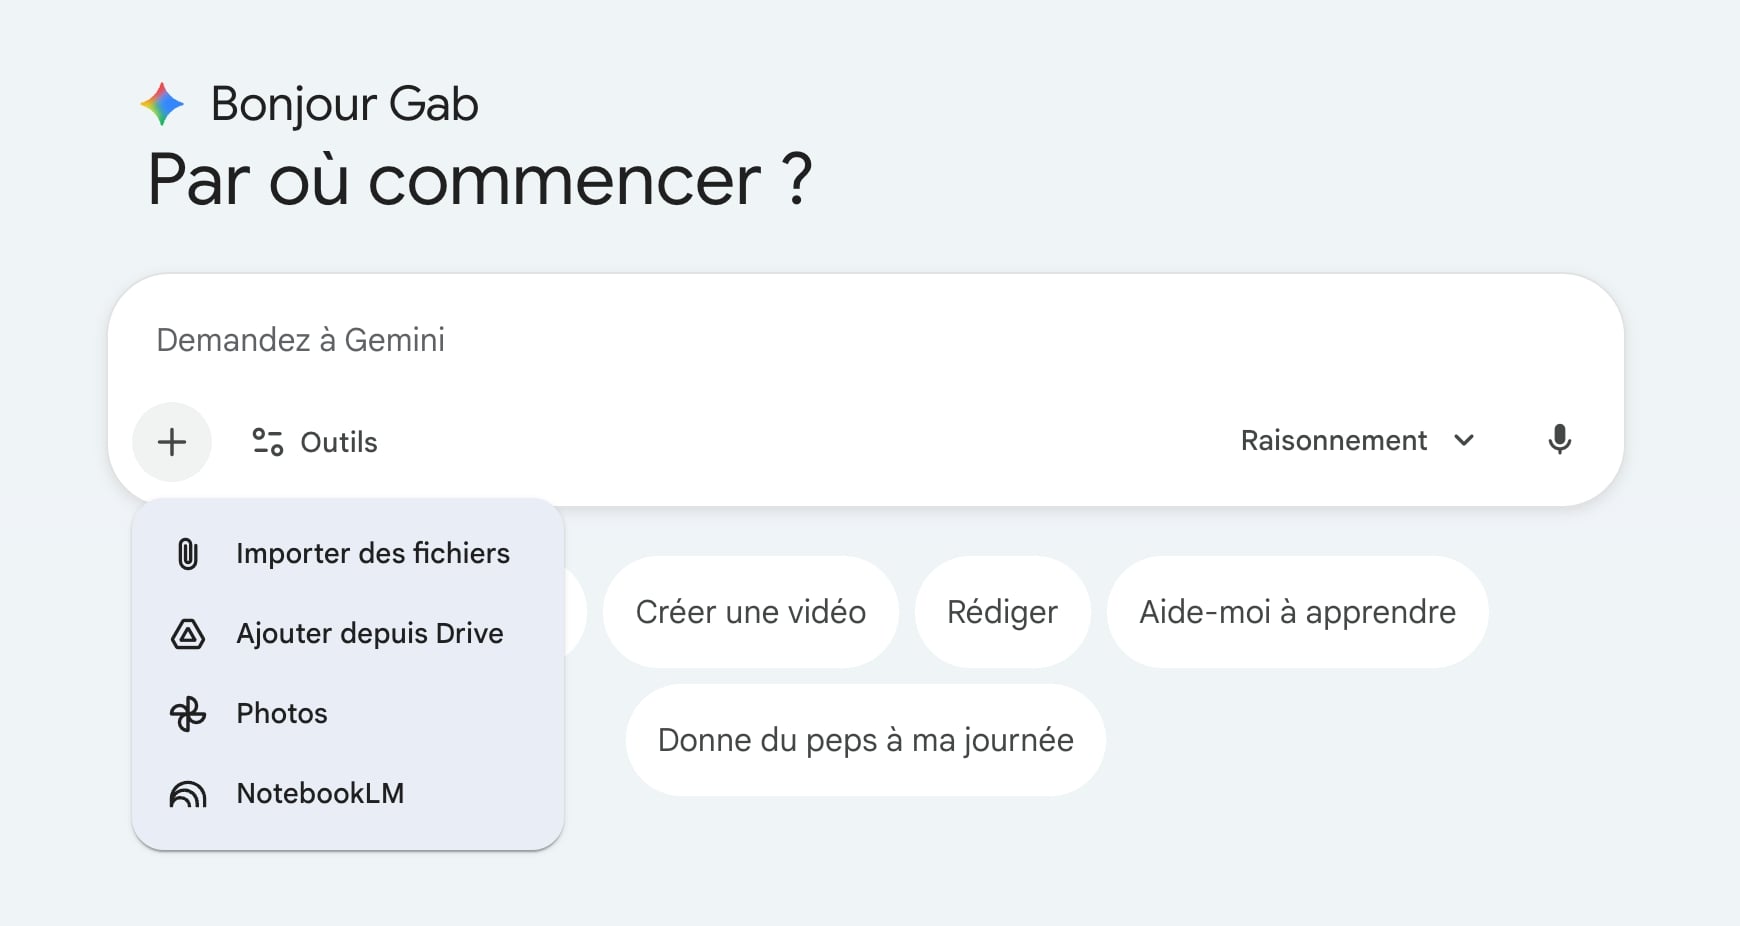The height and width of the screenshot is (926, 1740).
Task: Select the Importer des fichiers menu entry
Action: tap(372, 554)
